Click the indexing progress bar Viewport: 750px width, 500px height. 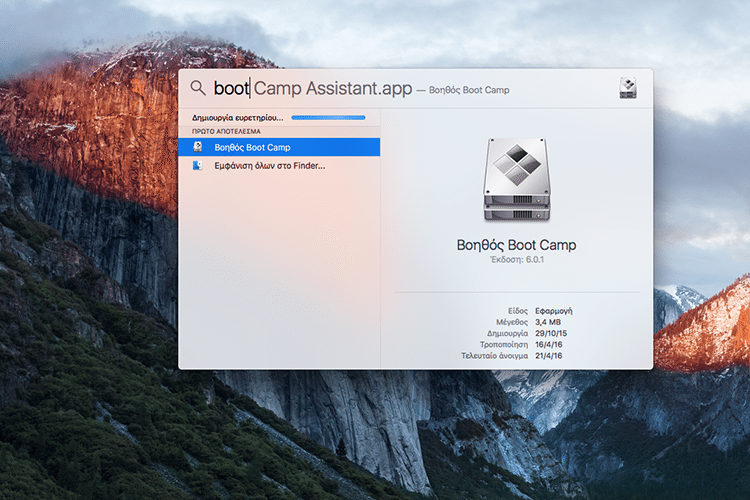click(328, 117)
